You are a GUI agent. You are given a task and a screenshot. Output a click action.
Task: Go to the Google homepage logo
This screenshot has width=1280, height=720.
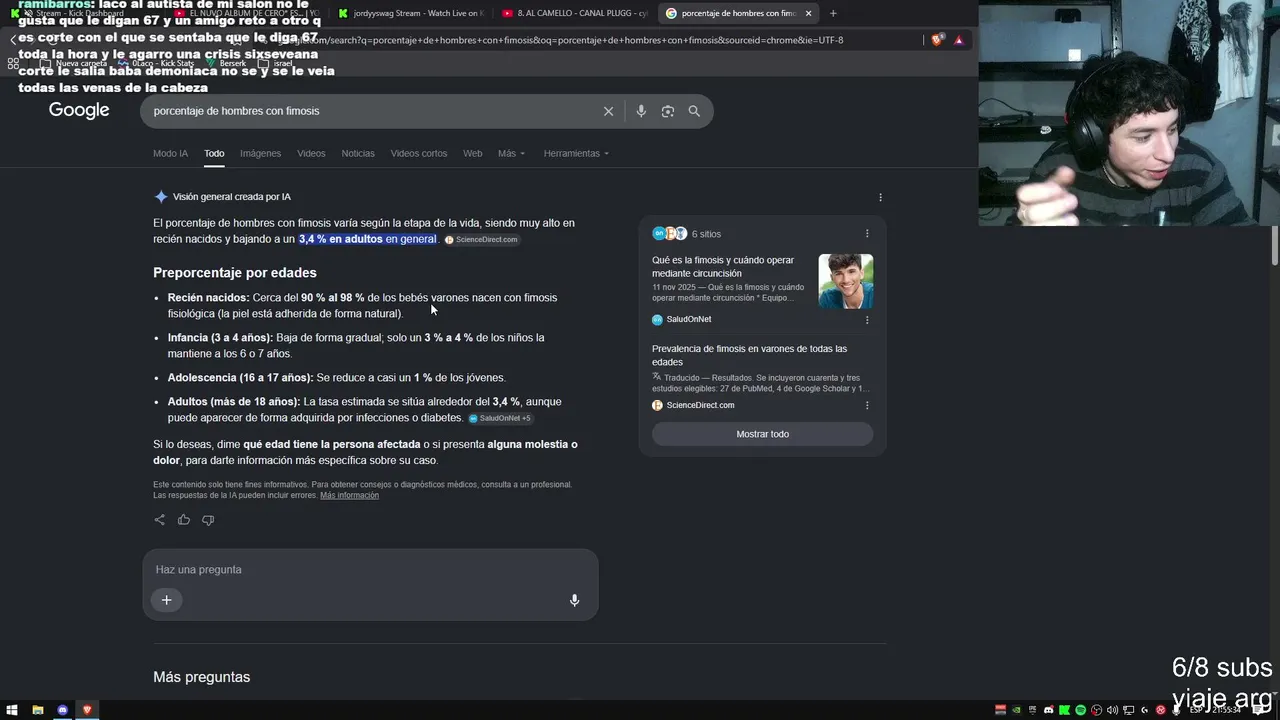click(x=79, y=110)
